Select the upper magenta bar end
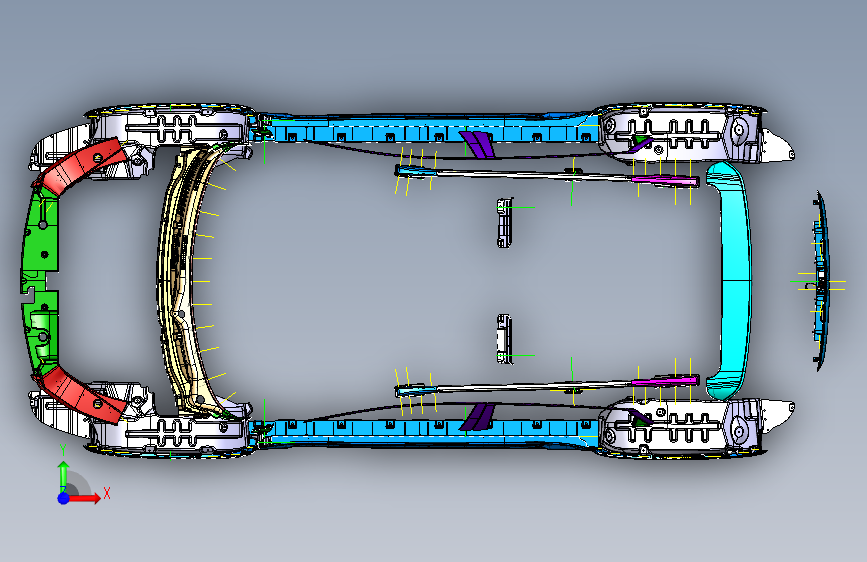 point(665,180)
